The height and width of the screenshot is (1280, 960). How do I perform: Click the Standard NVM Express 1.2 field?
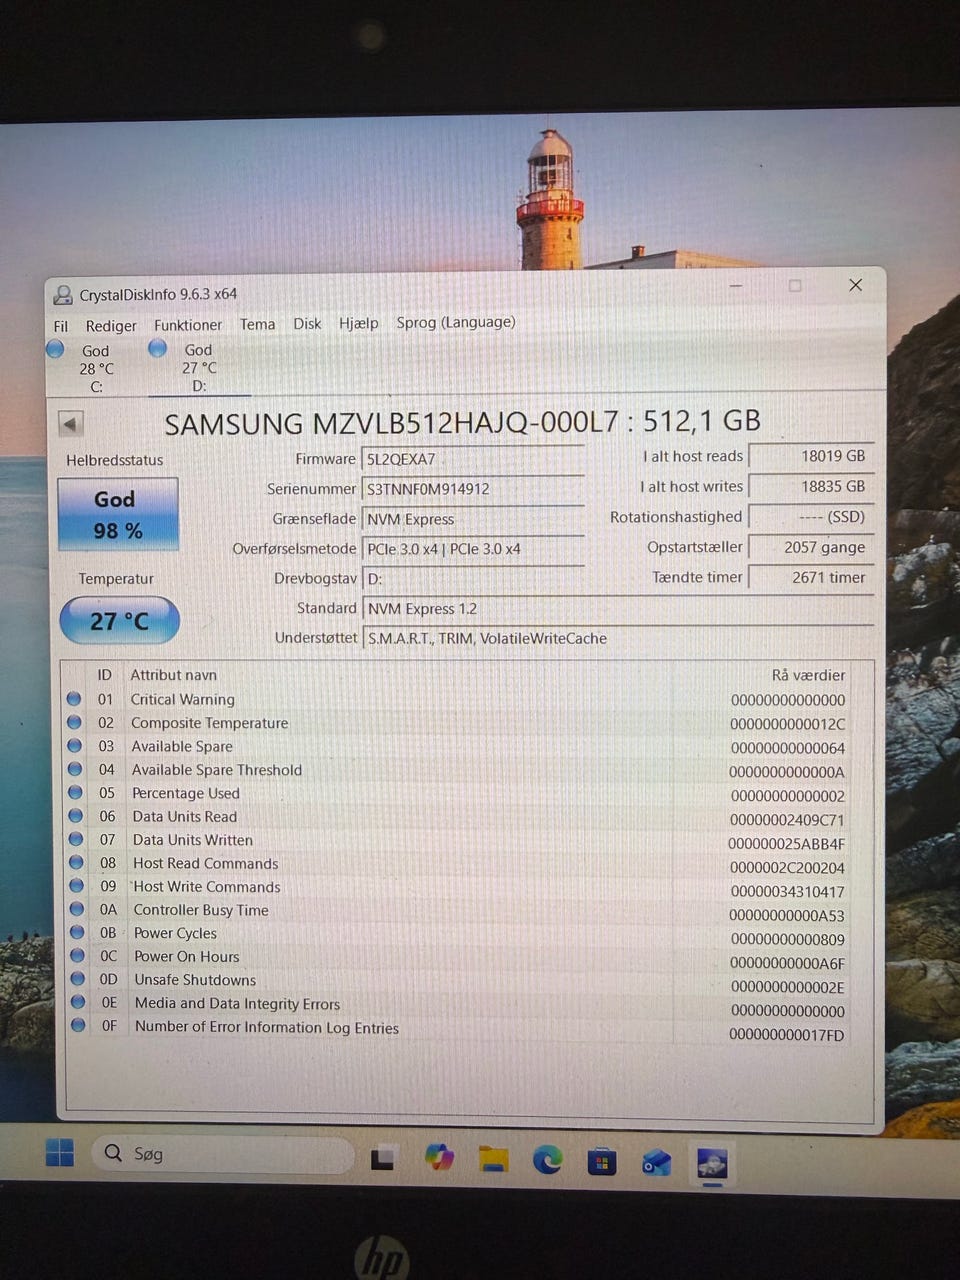618,609
